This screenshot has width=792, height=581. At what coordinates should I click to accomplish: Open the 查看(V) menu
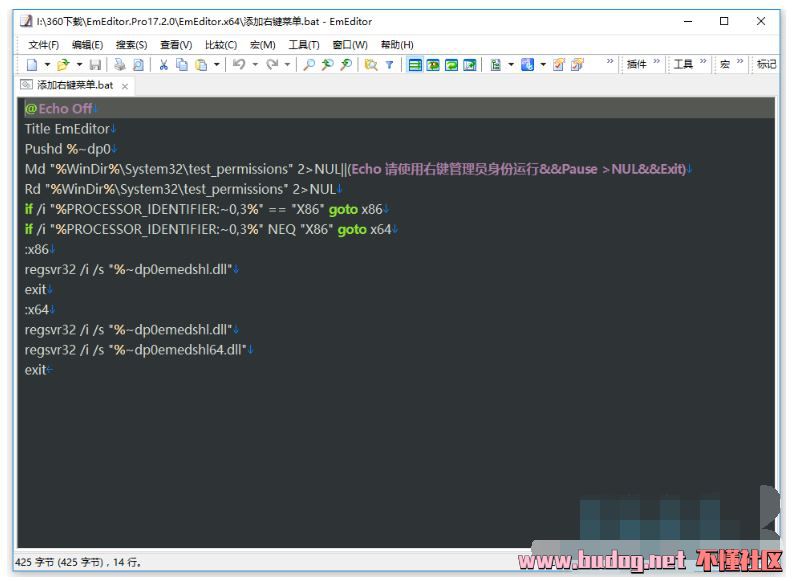tap(176, 45)
